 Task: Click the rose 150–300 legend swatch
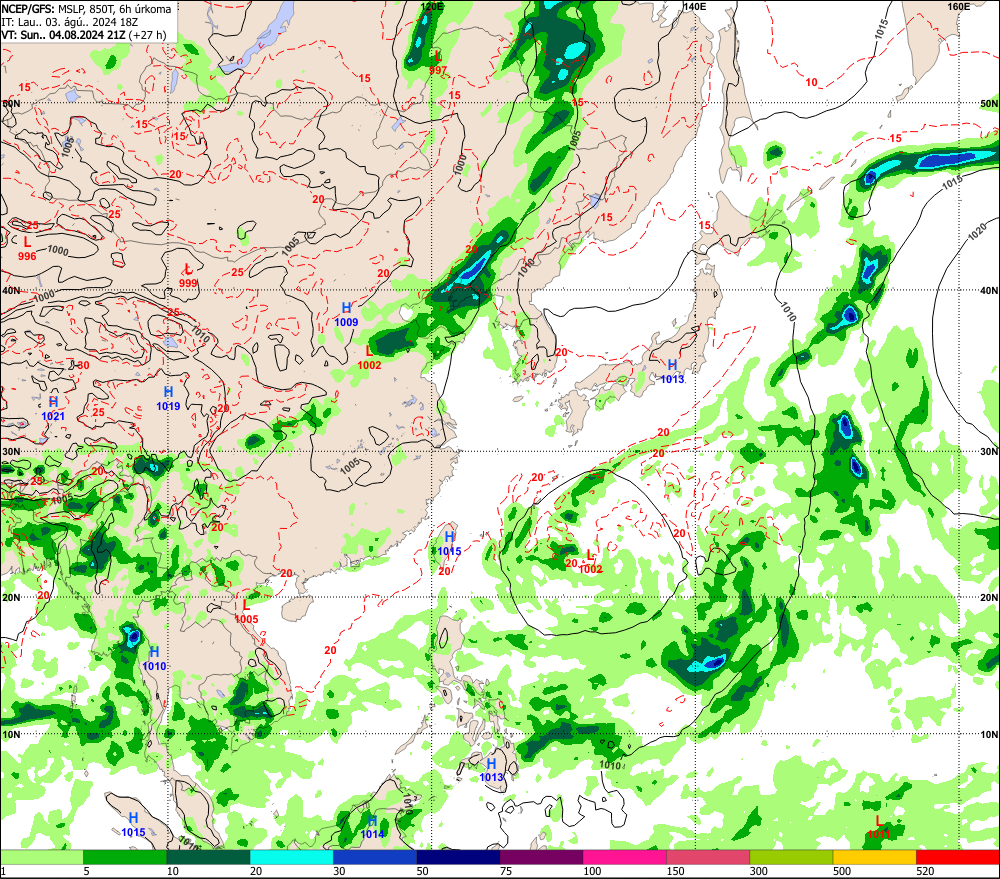(x=708, y=857)
